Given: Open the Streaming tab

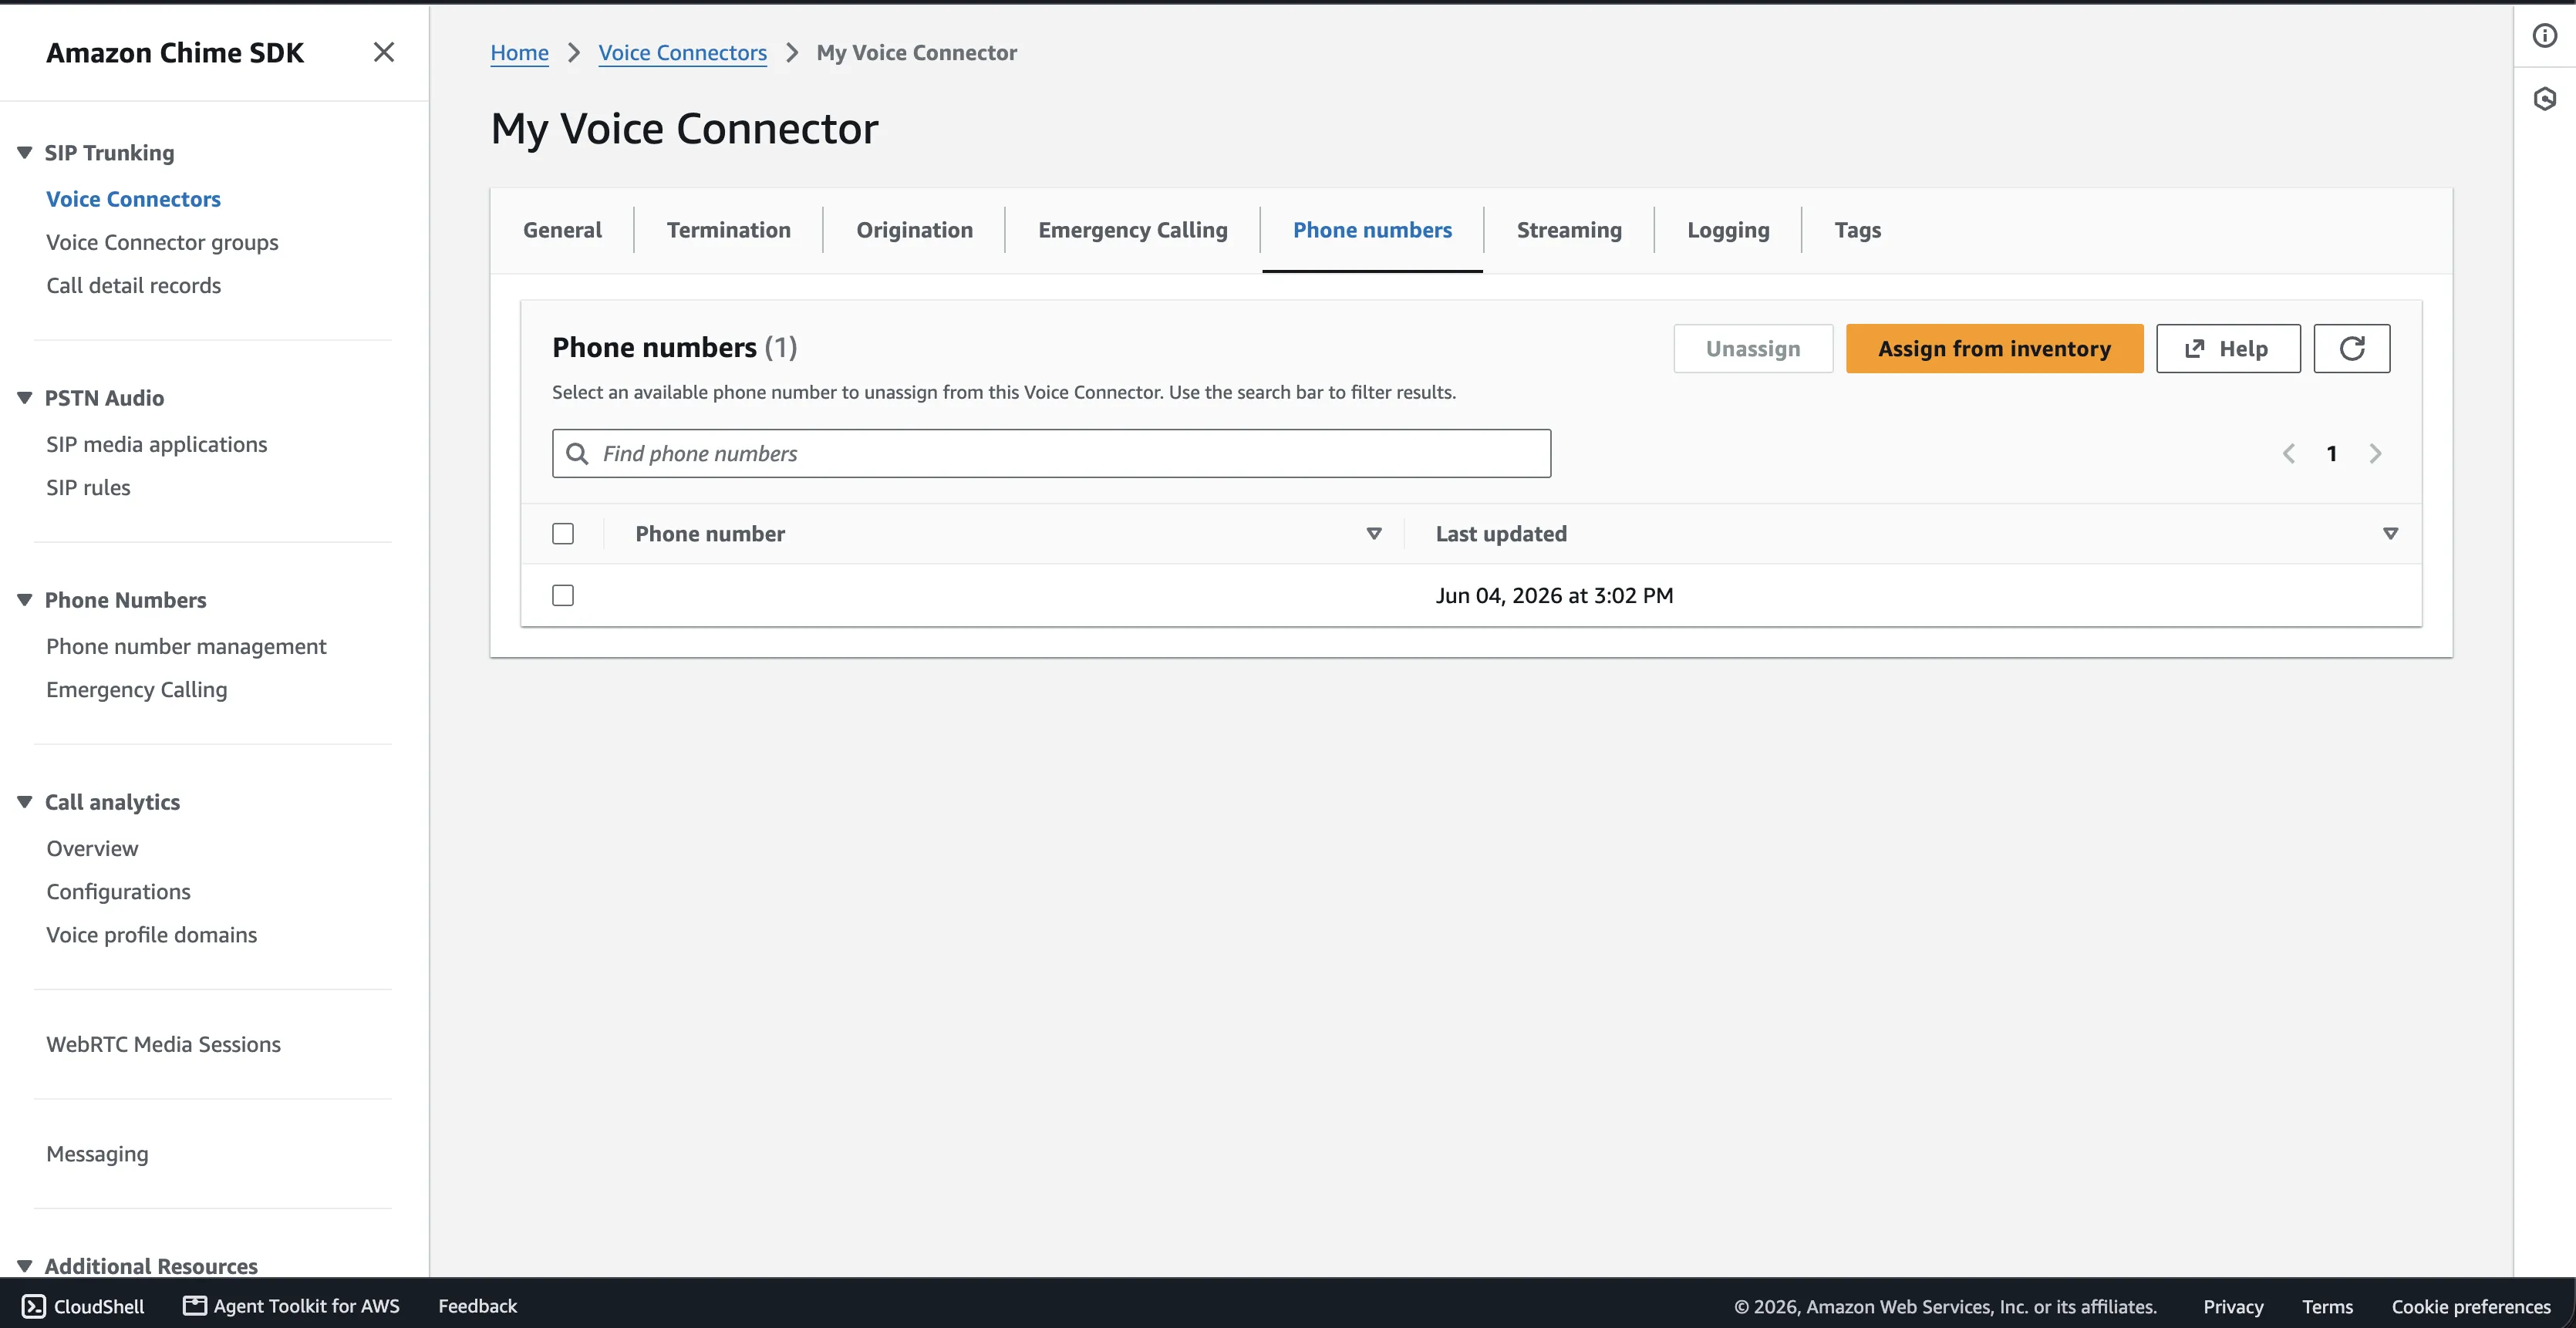Looking at the screenshot, I should [x=1569, y=230].
